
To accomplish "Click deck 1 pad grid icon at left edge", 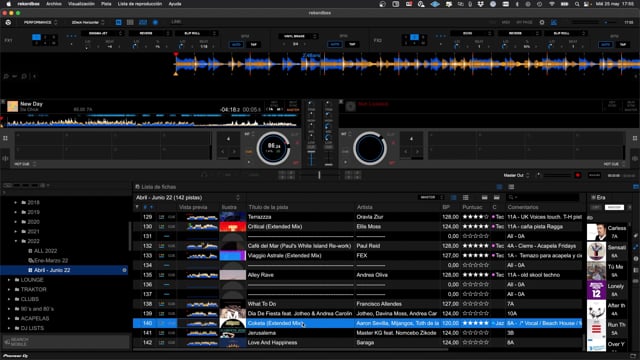I will click(x=5, y=138).
